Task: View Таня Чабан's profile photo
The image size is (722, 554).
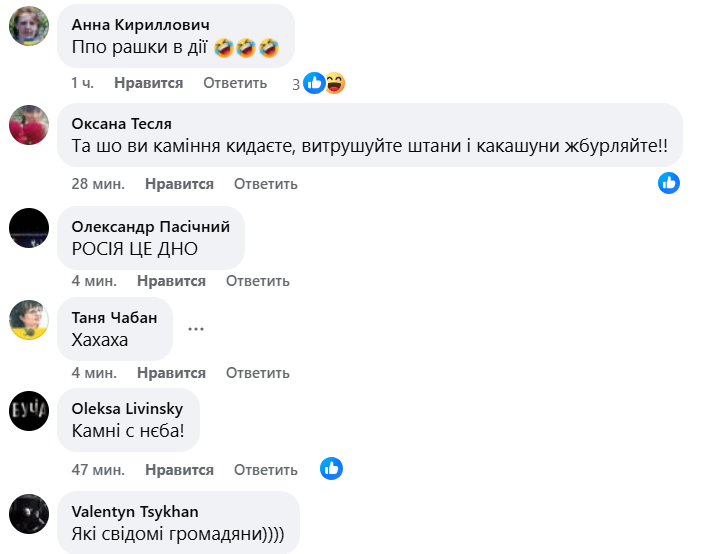Action: pyautogui.click(x=29, y=320)
